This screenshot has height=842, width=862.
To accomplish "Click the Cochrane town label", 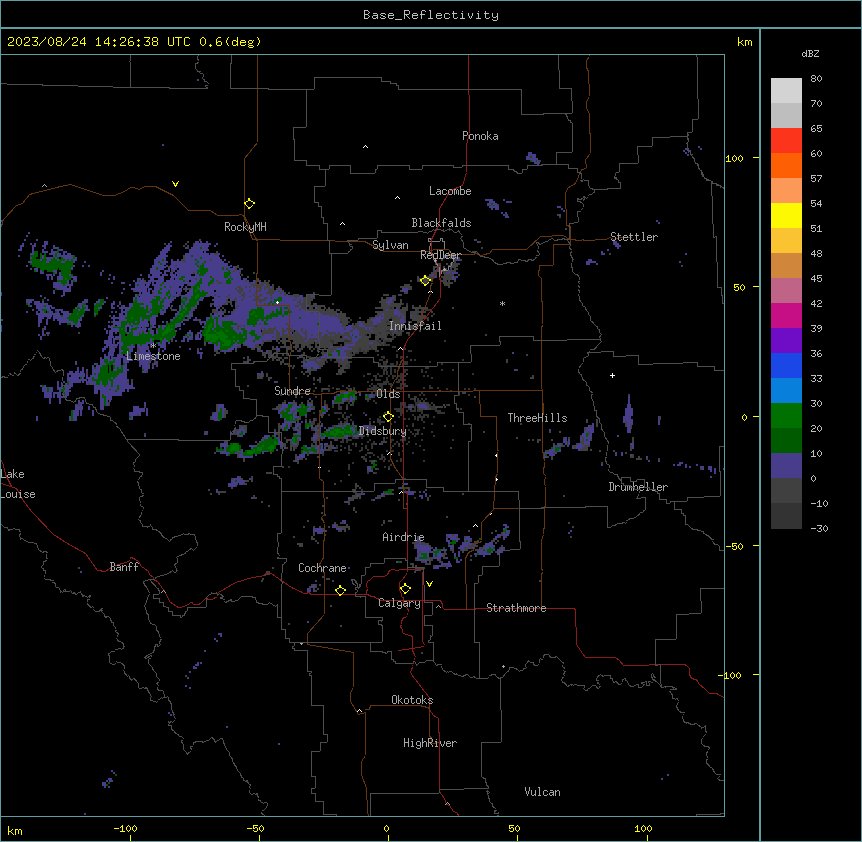I will (322, 568).
